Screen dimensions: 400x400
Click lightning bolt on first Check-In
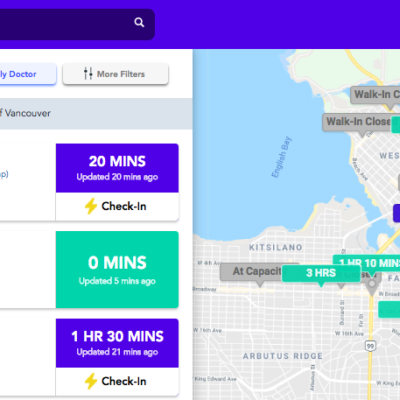[x=91, y=206]
